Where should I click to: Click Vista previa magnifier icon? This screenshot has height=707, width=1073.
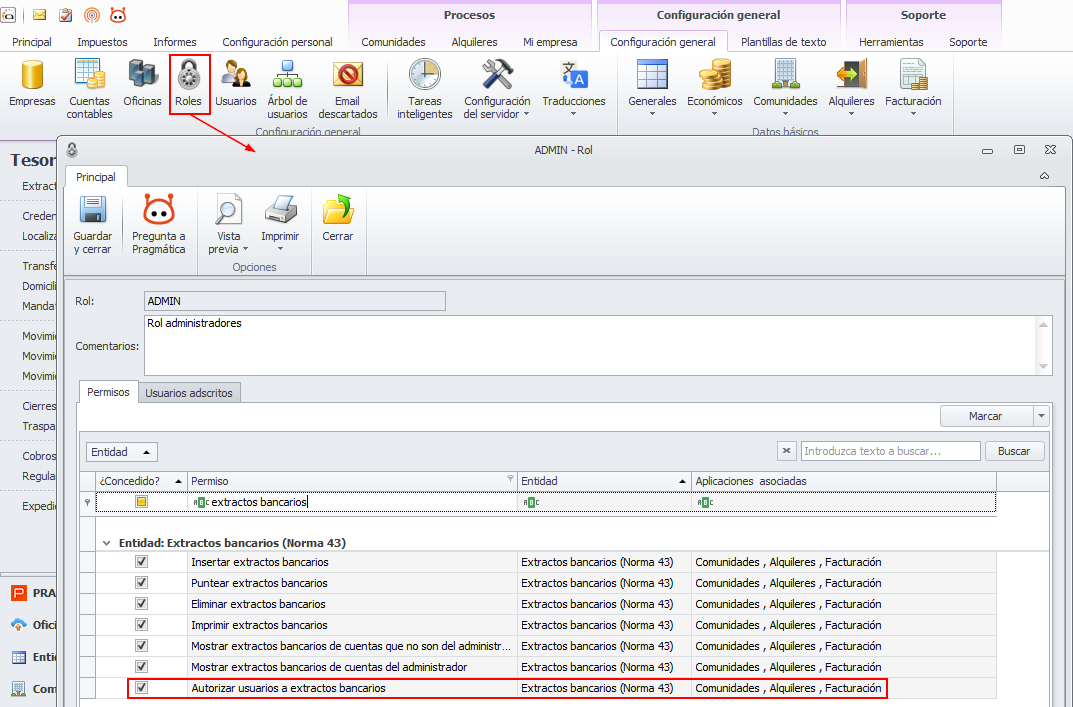click(x=228, y=211)
